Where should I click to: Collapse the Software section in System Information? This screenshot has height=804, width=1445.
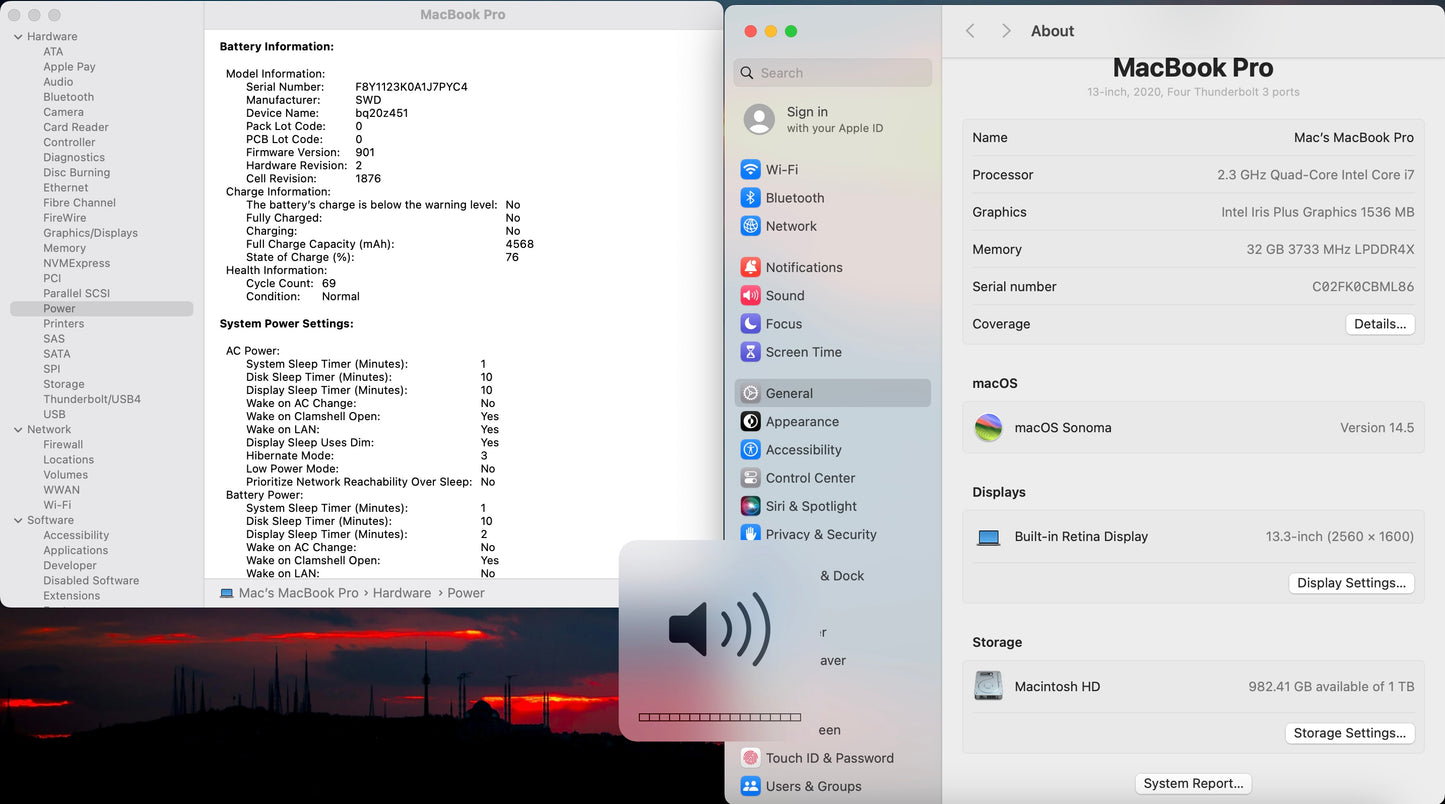(18, 520)
